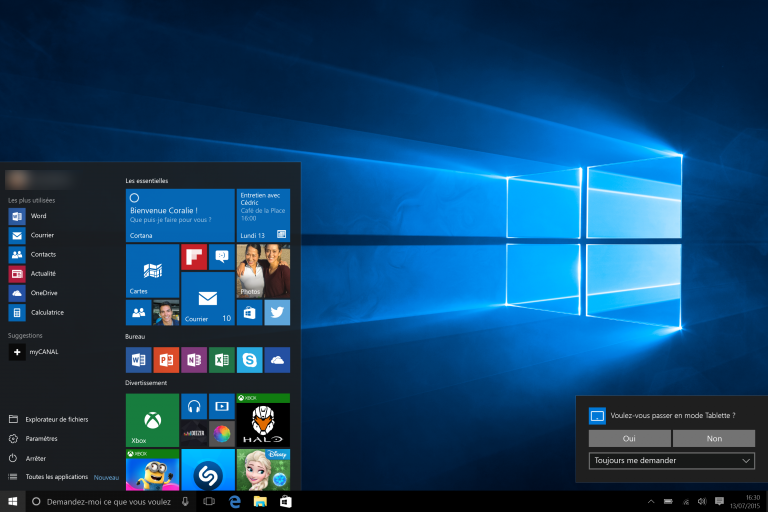Viewport: 768px width, 512px height.
Task: Open the Cartes maps tile
Action: (x=152, y=270)
